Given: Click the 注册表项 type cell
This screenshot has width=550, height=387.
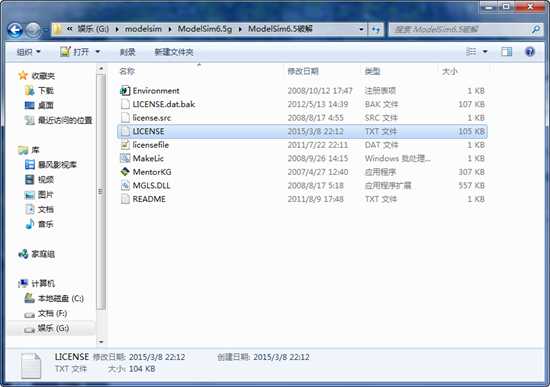Looking at the screenshot, I should (380, 91).
